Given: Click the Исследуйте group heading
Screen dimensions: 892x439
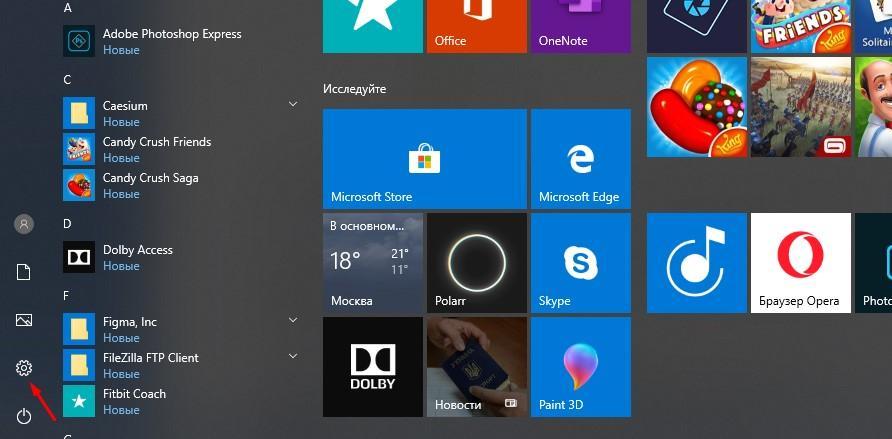Looking at the screenshot, I should pyautogui.click(x=354, y=89).
